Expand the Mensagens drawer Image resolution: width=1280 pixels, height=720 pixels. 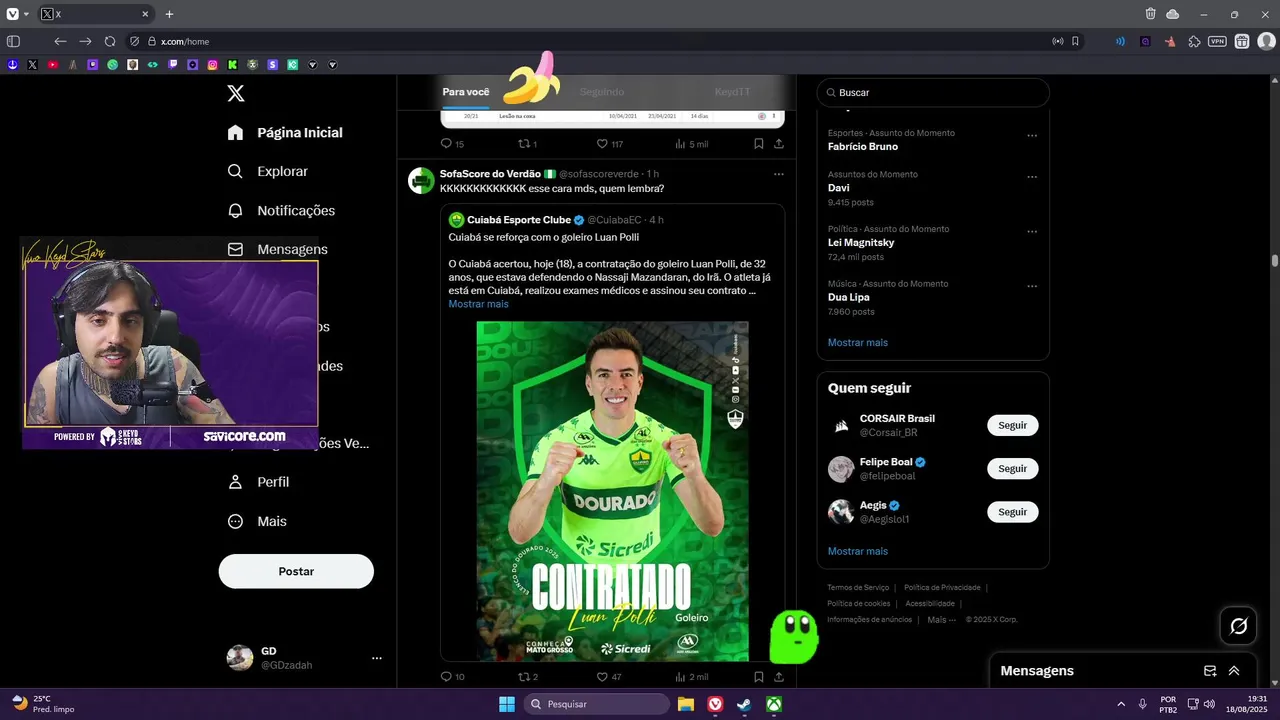pyautogui.click(x=1234, y=671)
